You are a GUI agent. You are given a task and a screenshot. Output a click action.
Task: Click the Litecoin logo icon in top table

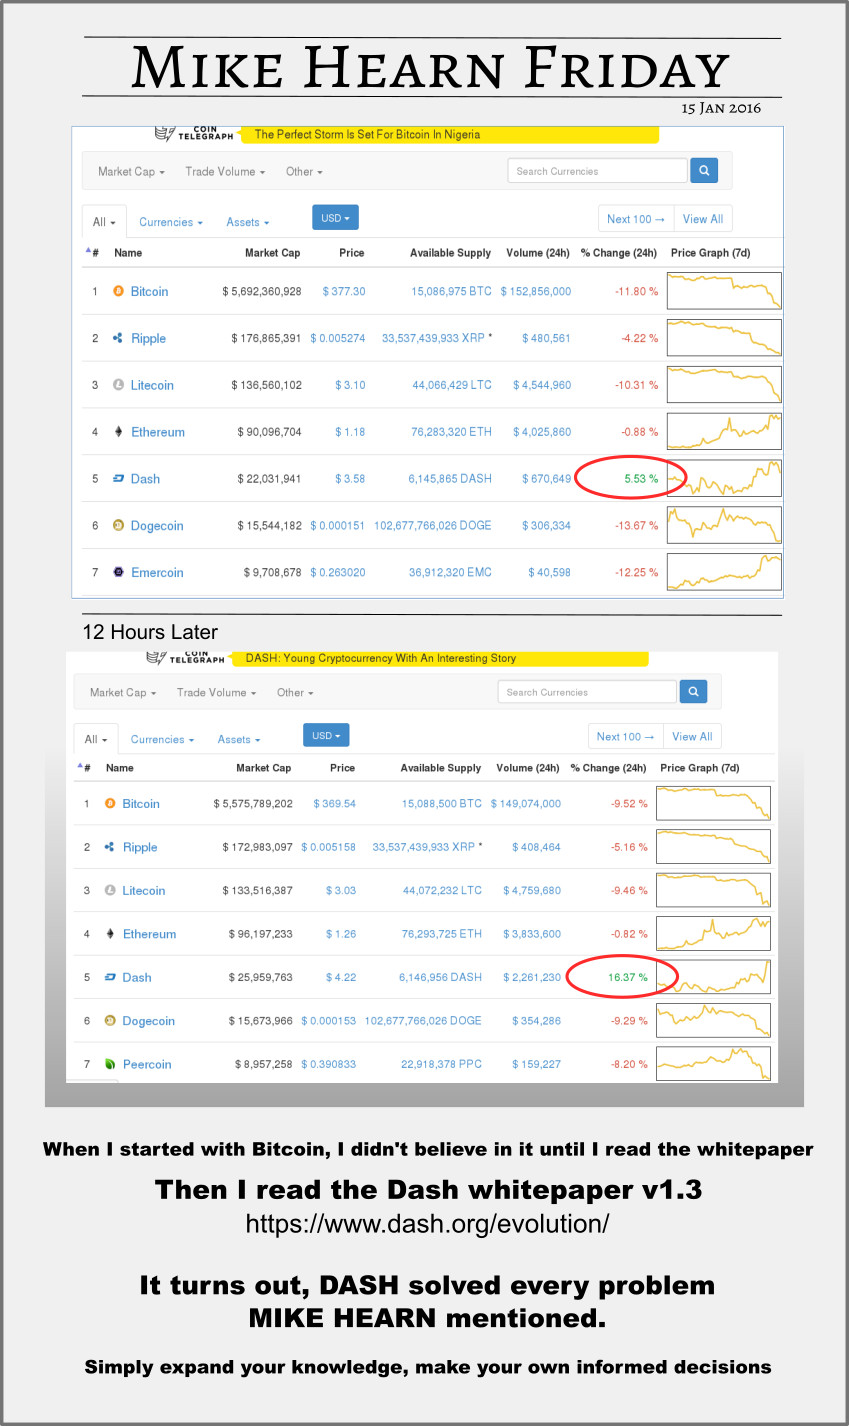click(119, 385)
